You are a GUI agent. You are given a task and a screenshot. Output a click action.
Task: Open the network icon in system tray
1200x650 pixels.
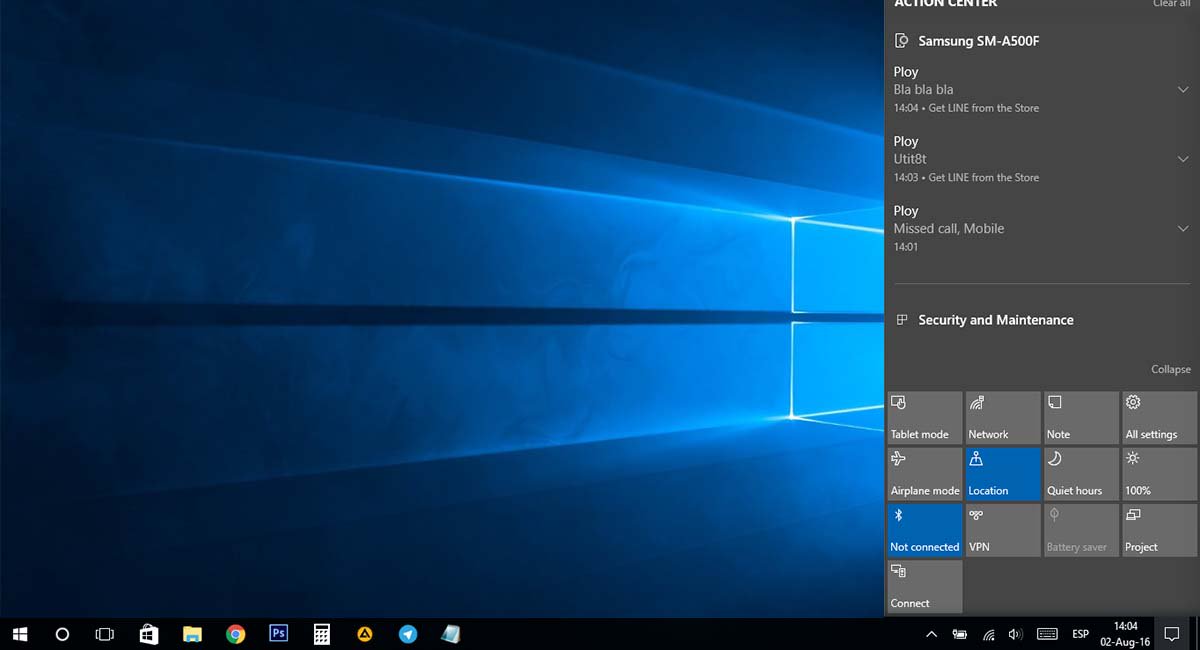988,634
